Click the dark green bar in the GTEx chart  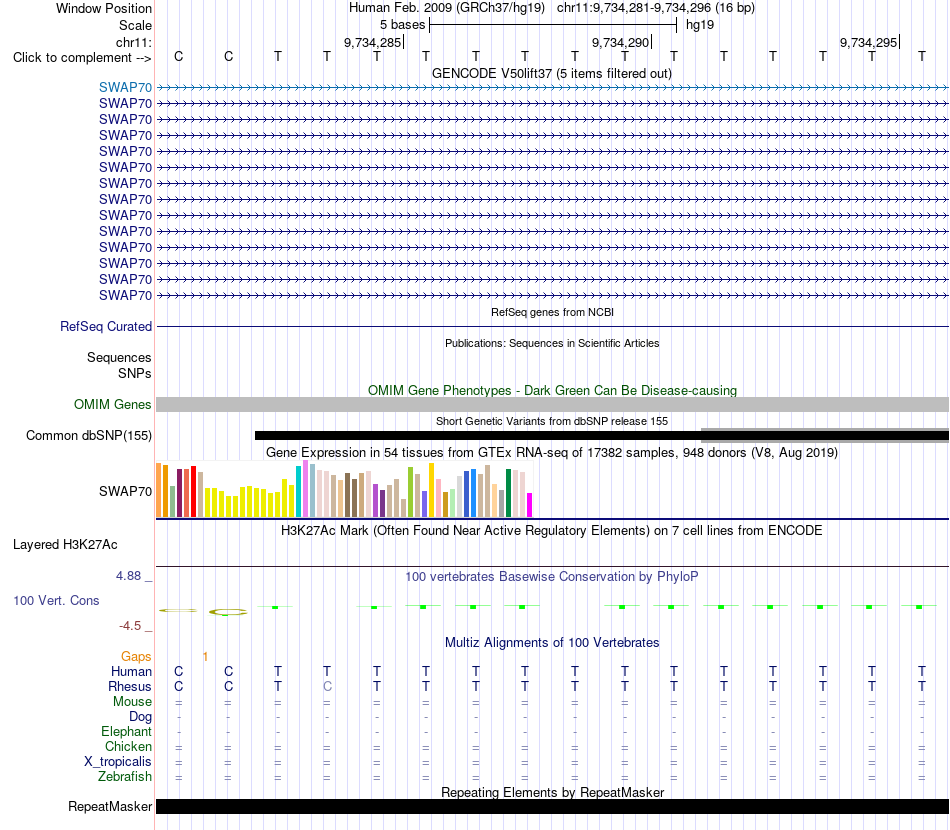(x=508, y=493)
